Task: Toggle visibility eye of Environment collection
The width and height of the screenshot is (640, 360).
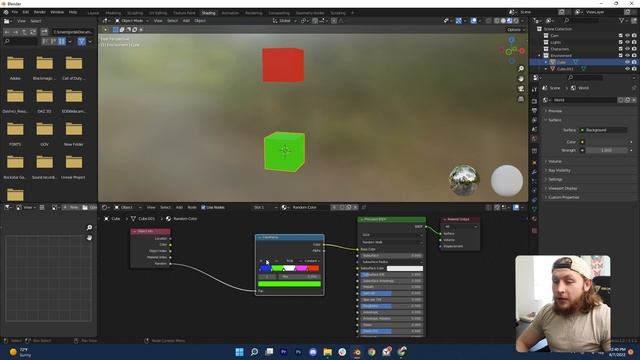Action: point(627,55)
